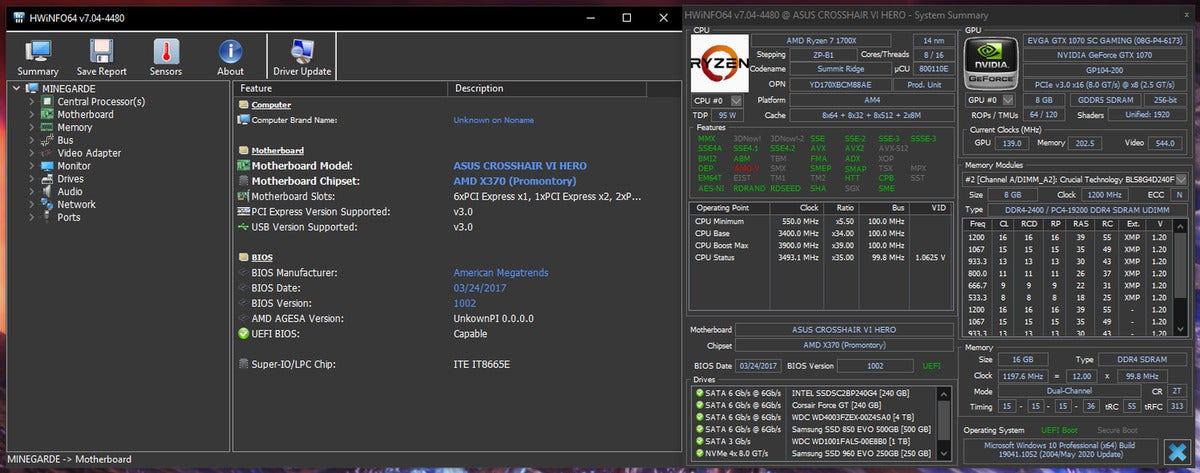Click the Motherboard tree node icon
The image size is (1200, 473).
pyautogui.click(x=47, y=114)
